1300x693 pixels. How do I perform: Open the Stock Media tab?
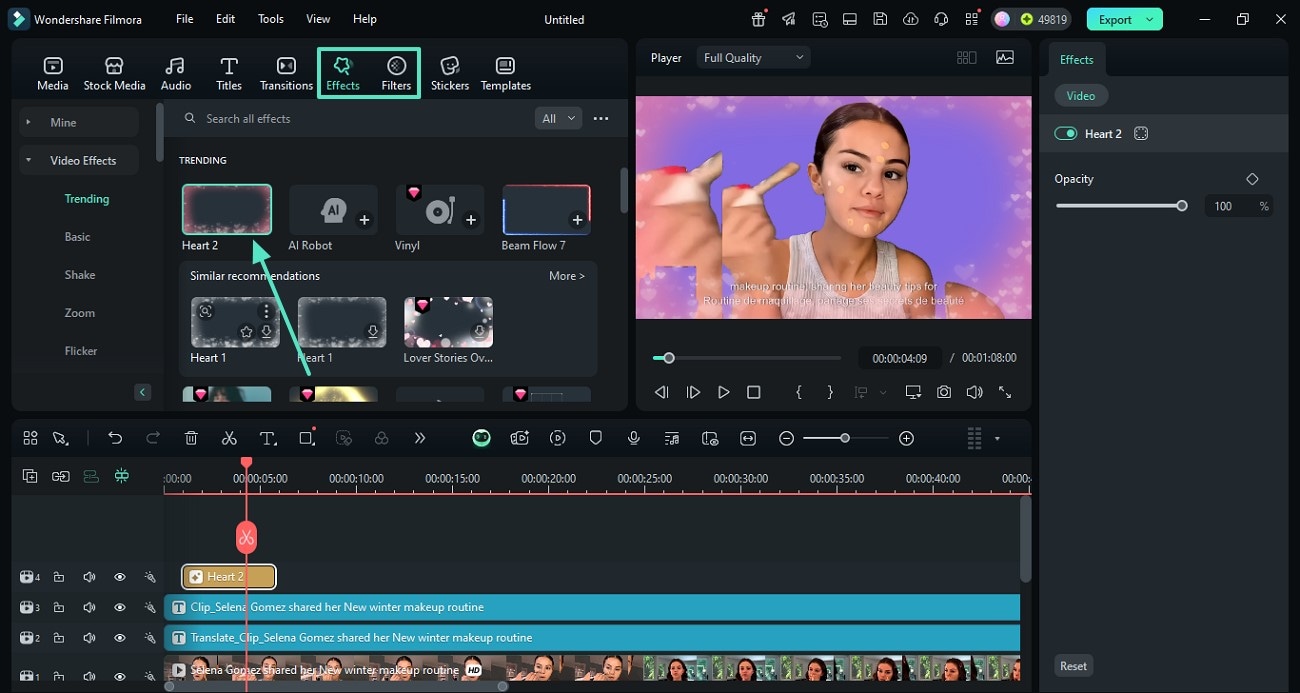coord(114,74)
